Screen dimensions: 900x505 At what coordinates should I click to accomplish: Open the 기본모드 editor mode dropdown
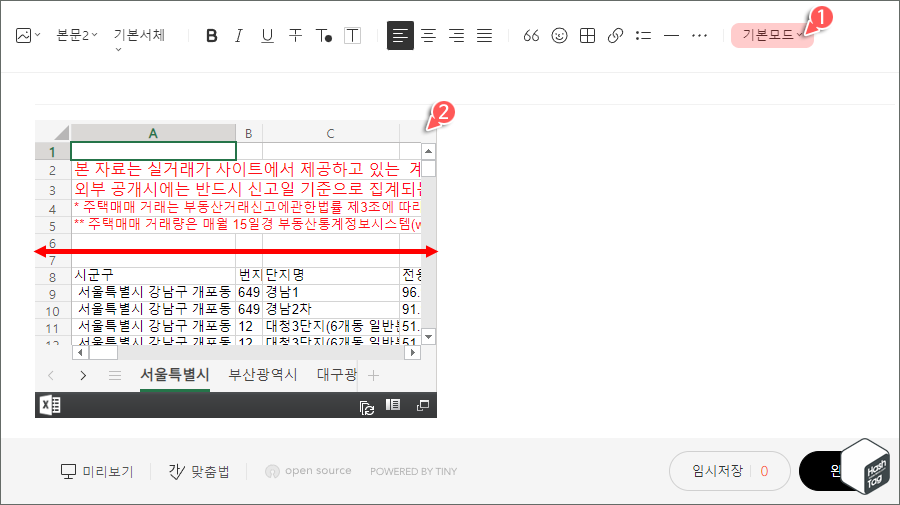[x=772, y=35]
